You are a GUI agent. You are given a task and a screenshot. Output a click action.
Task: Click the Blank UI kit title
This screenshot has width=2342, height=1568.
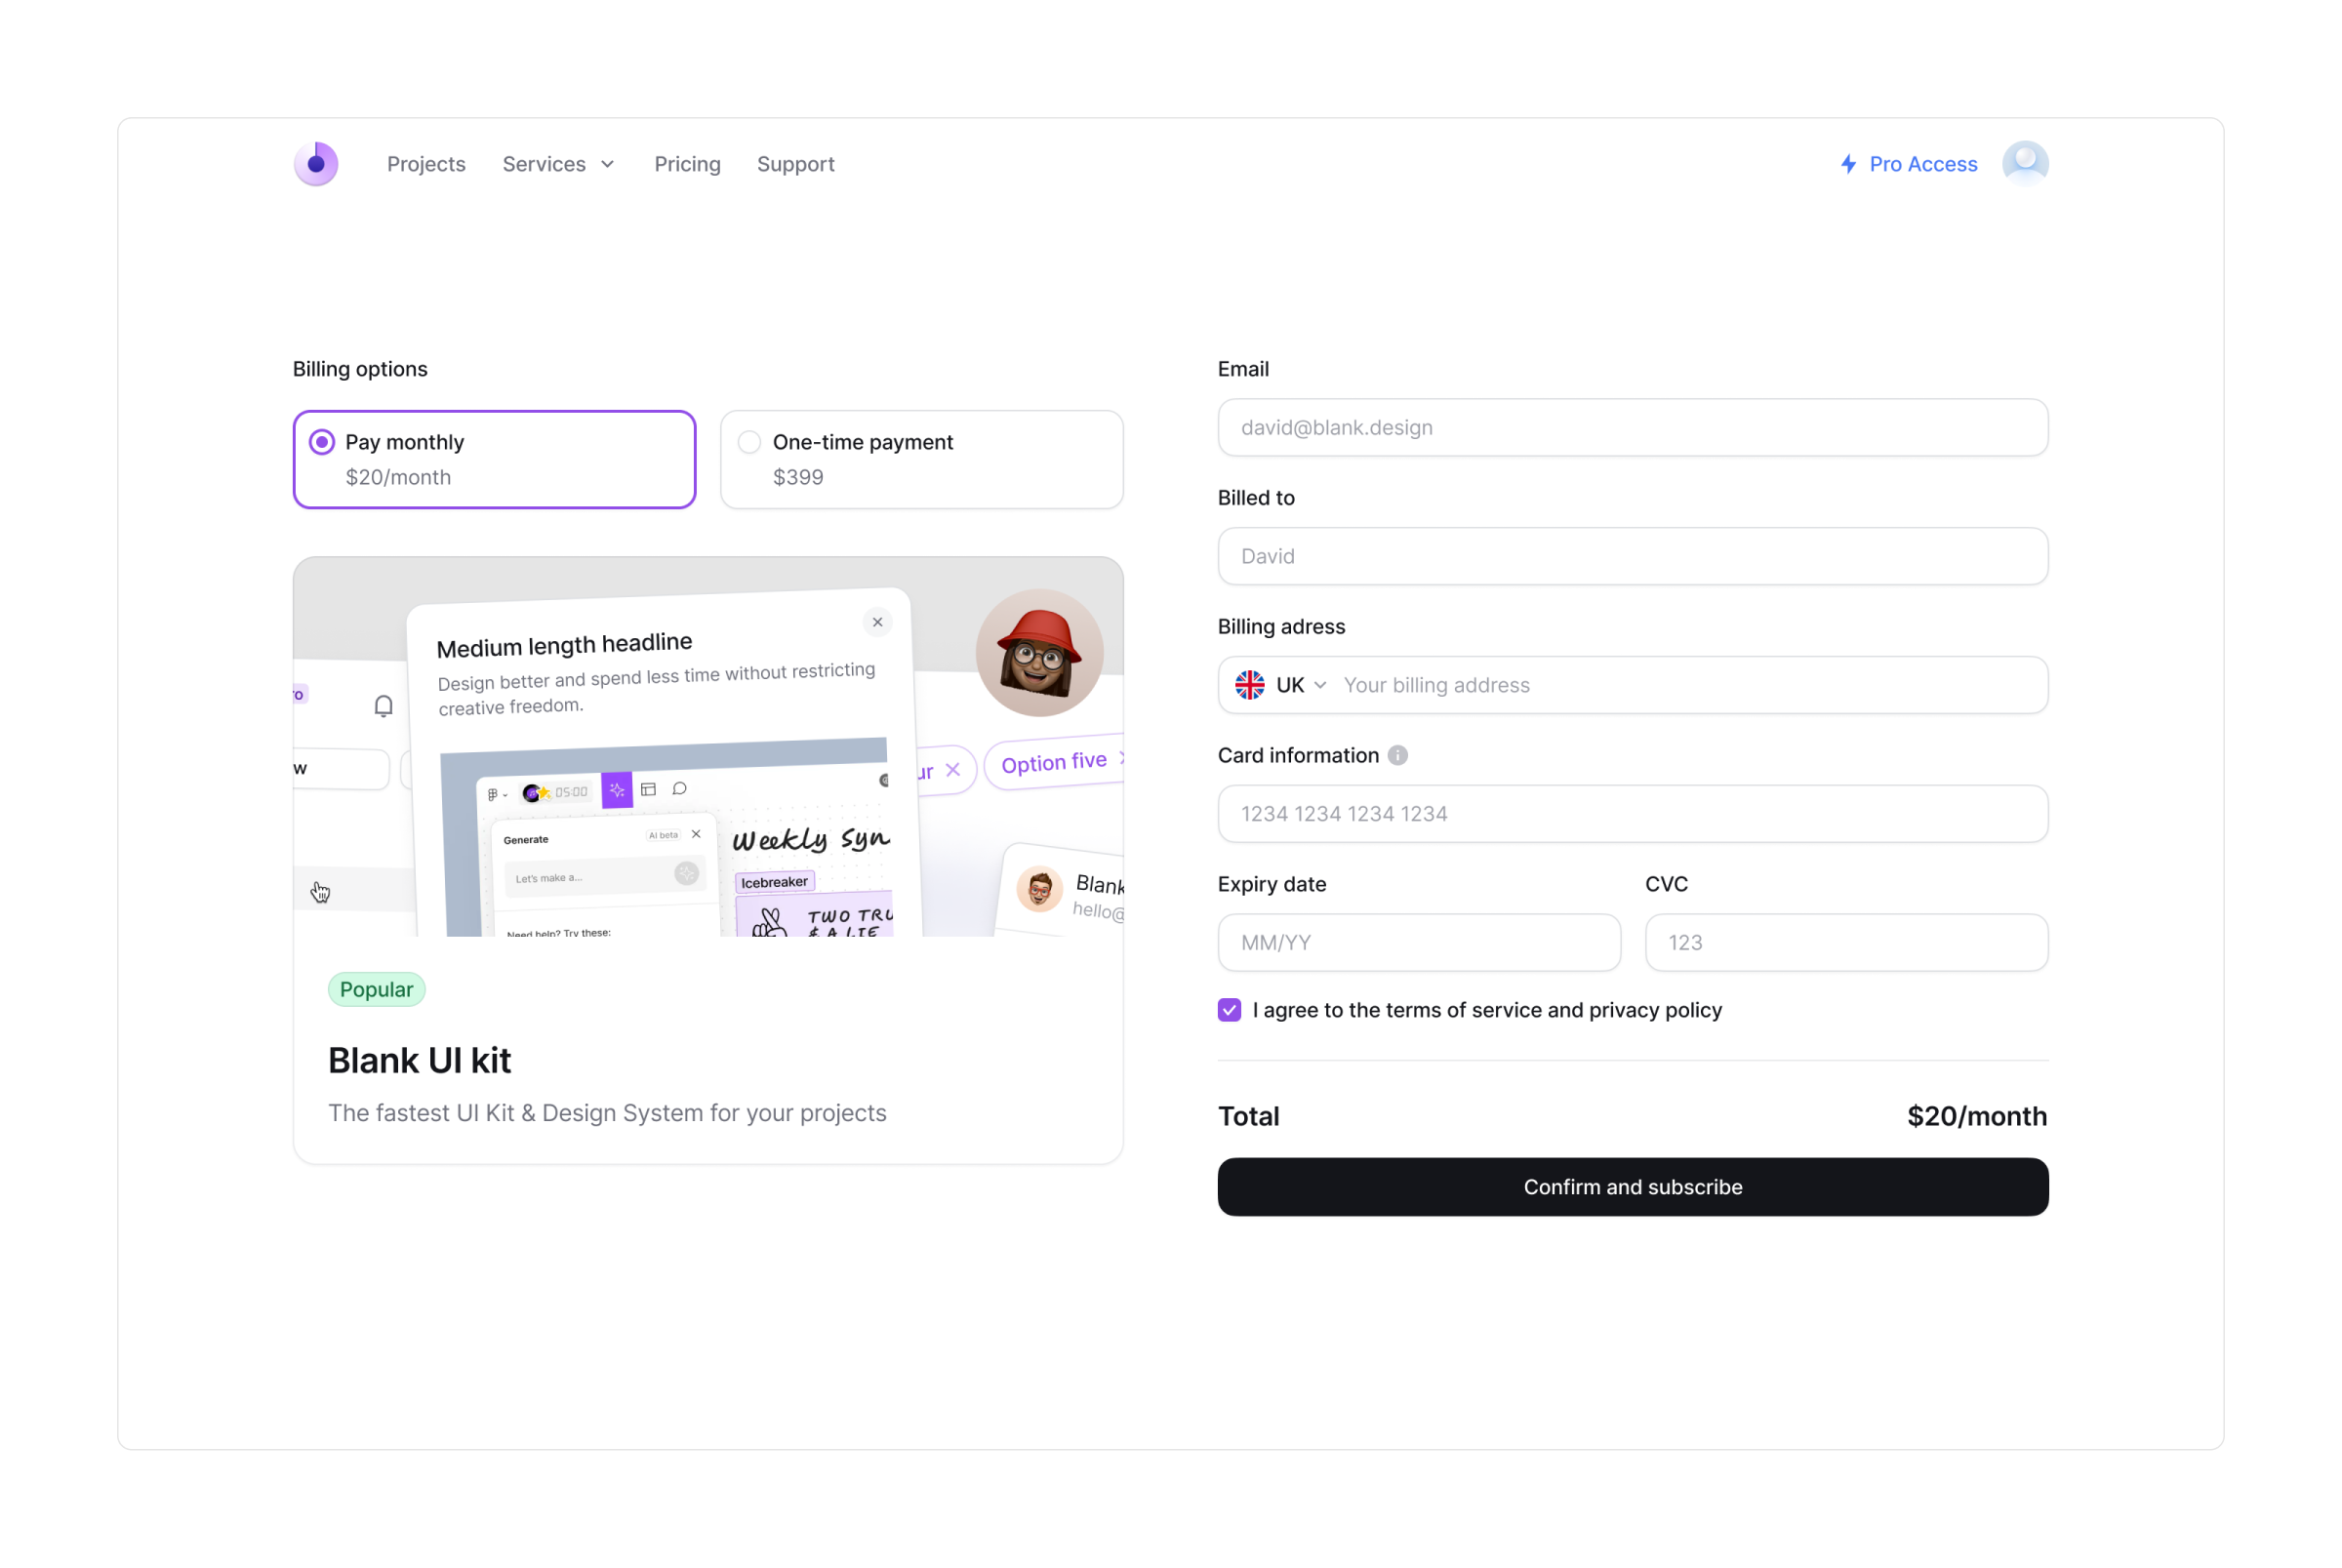click(419, 1060)
